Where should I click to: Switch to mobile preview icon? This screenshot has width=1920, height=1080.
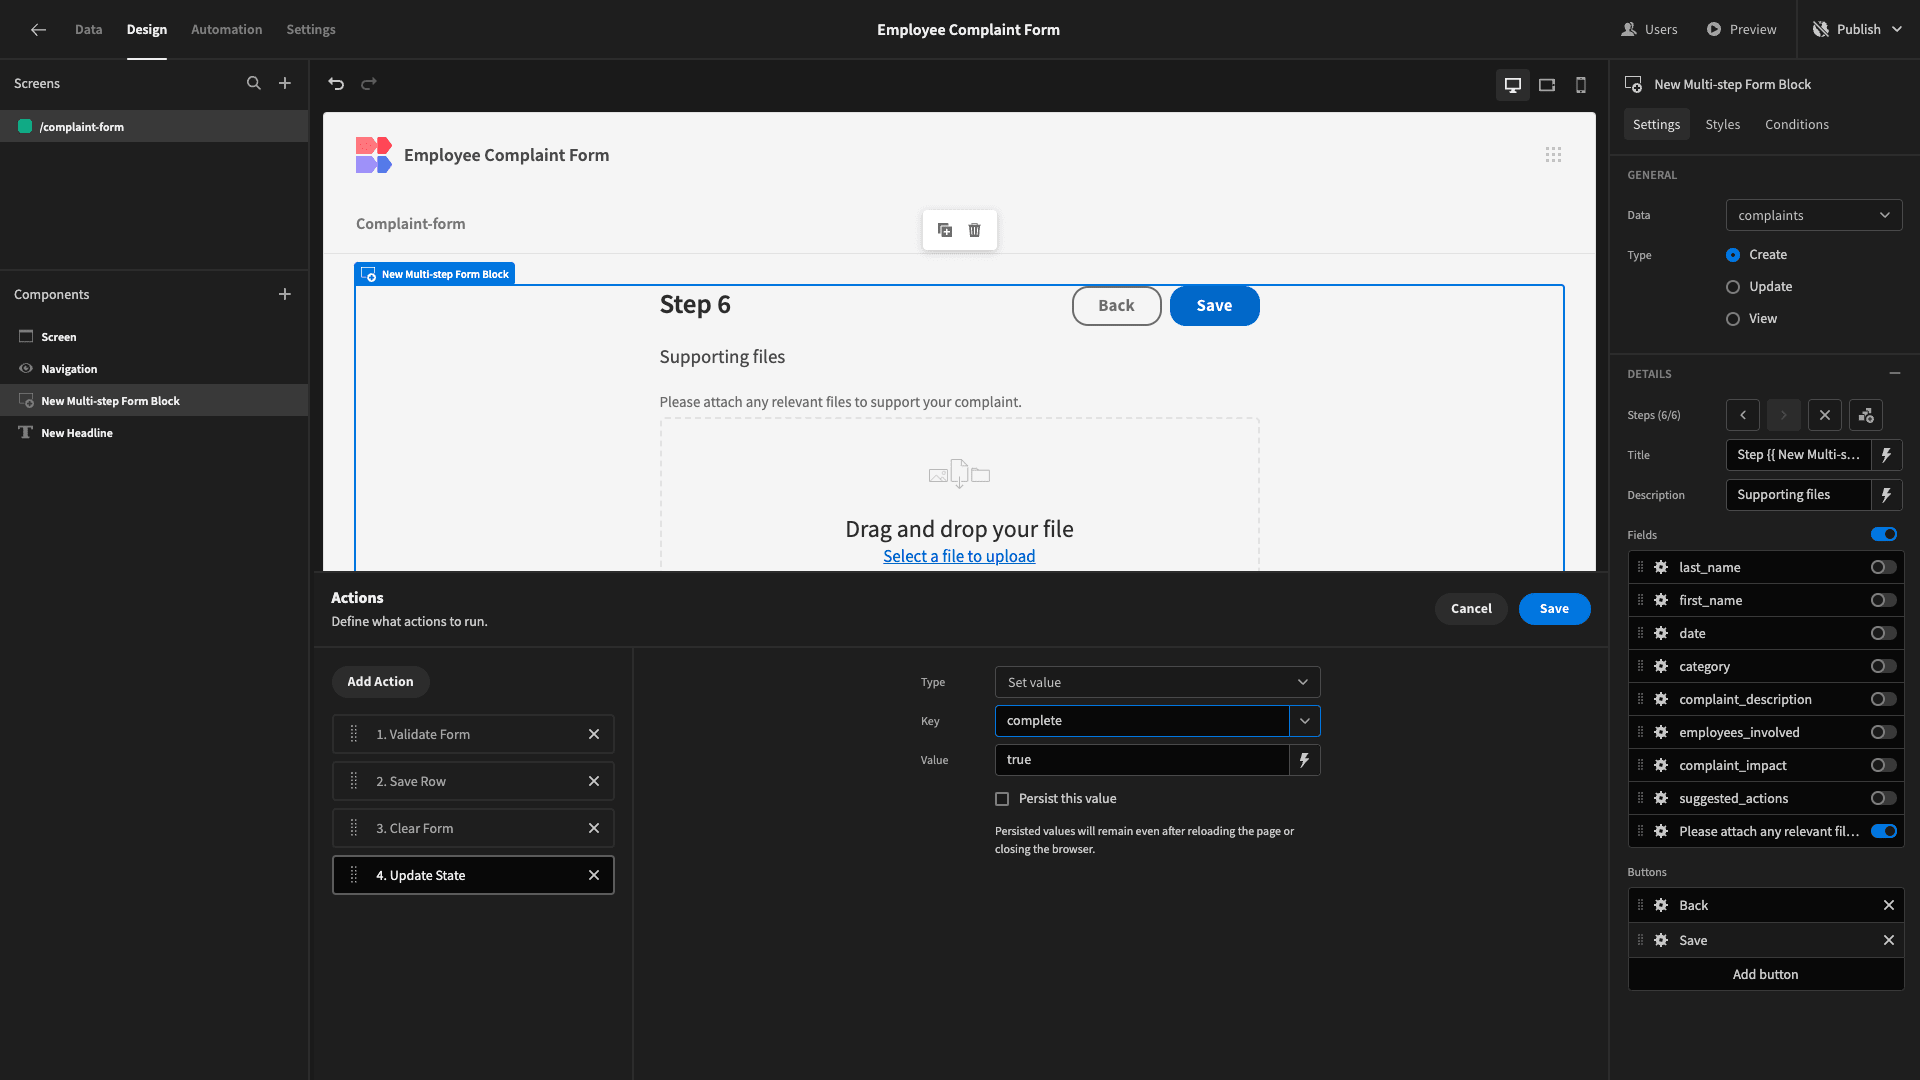(1581, 85)
